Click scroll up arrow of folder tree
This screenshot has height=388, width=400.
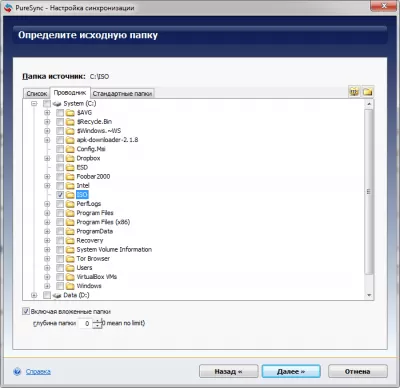point(369,104)
